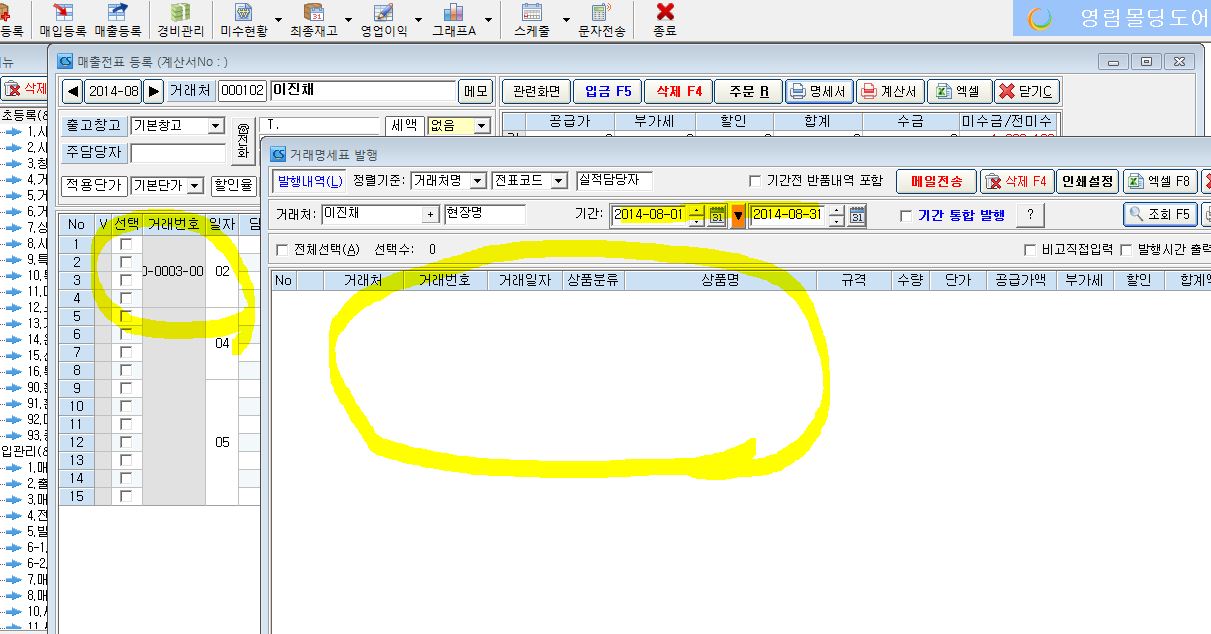Click the orange arrow between date fields

[x=739, y=215]
